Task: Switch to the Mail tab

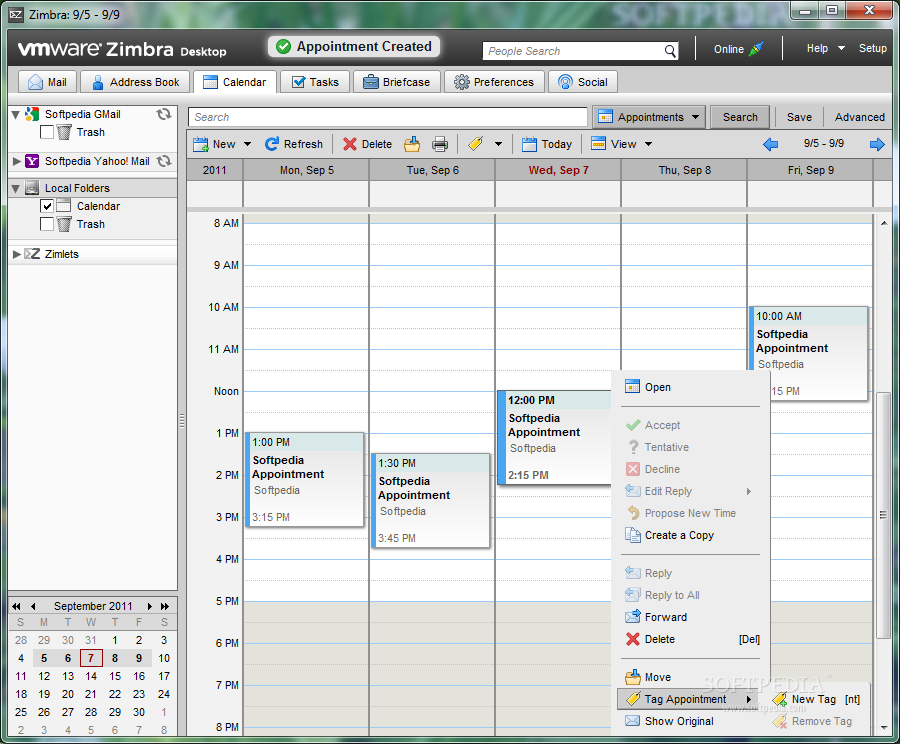Action: click(x=47, y=82)
